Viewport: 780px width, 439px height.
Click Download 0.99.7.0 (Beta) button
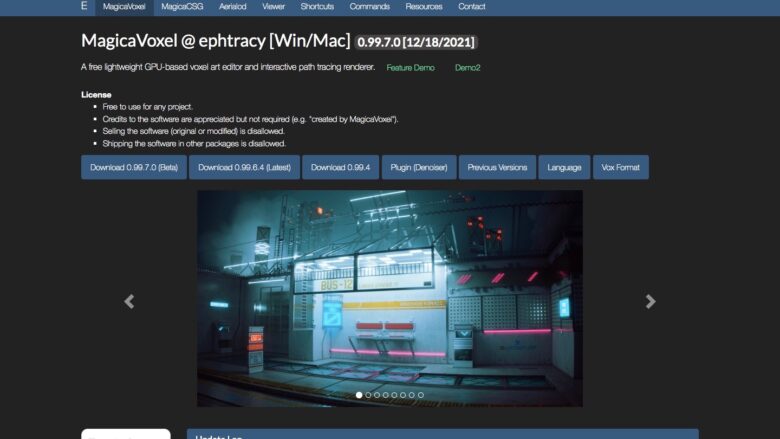pos(134,167)
